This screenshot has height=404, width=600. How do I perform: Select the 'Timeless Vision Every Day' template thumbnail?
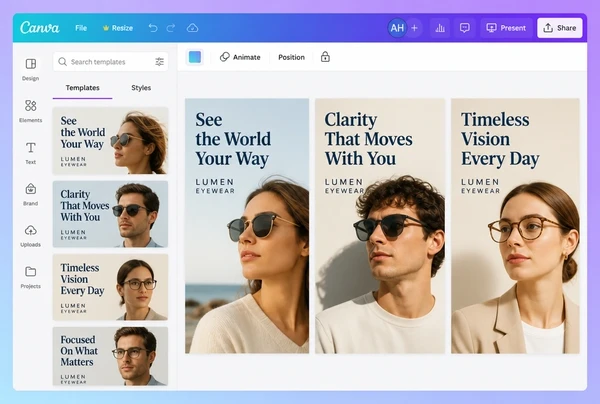110,287
